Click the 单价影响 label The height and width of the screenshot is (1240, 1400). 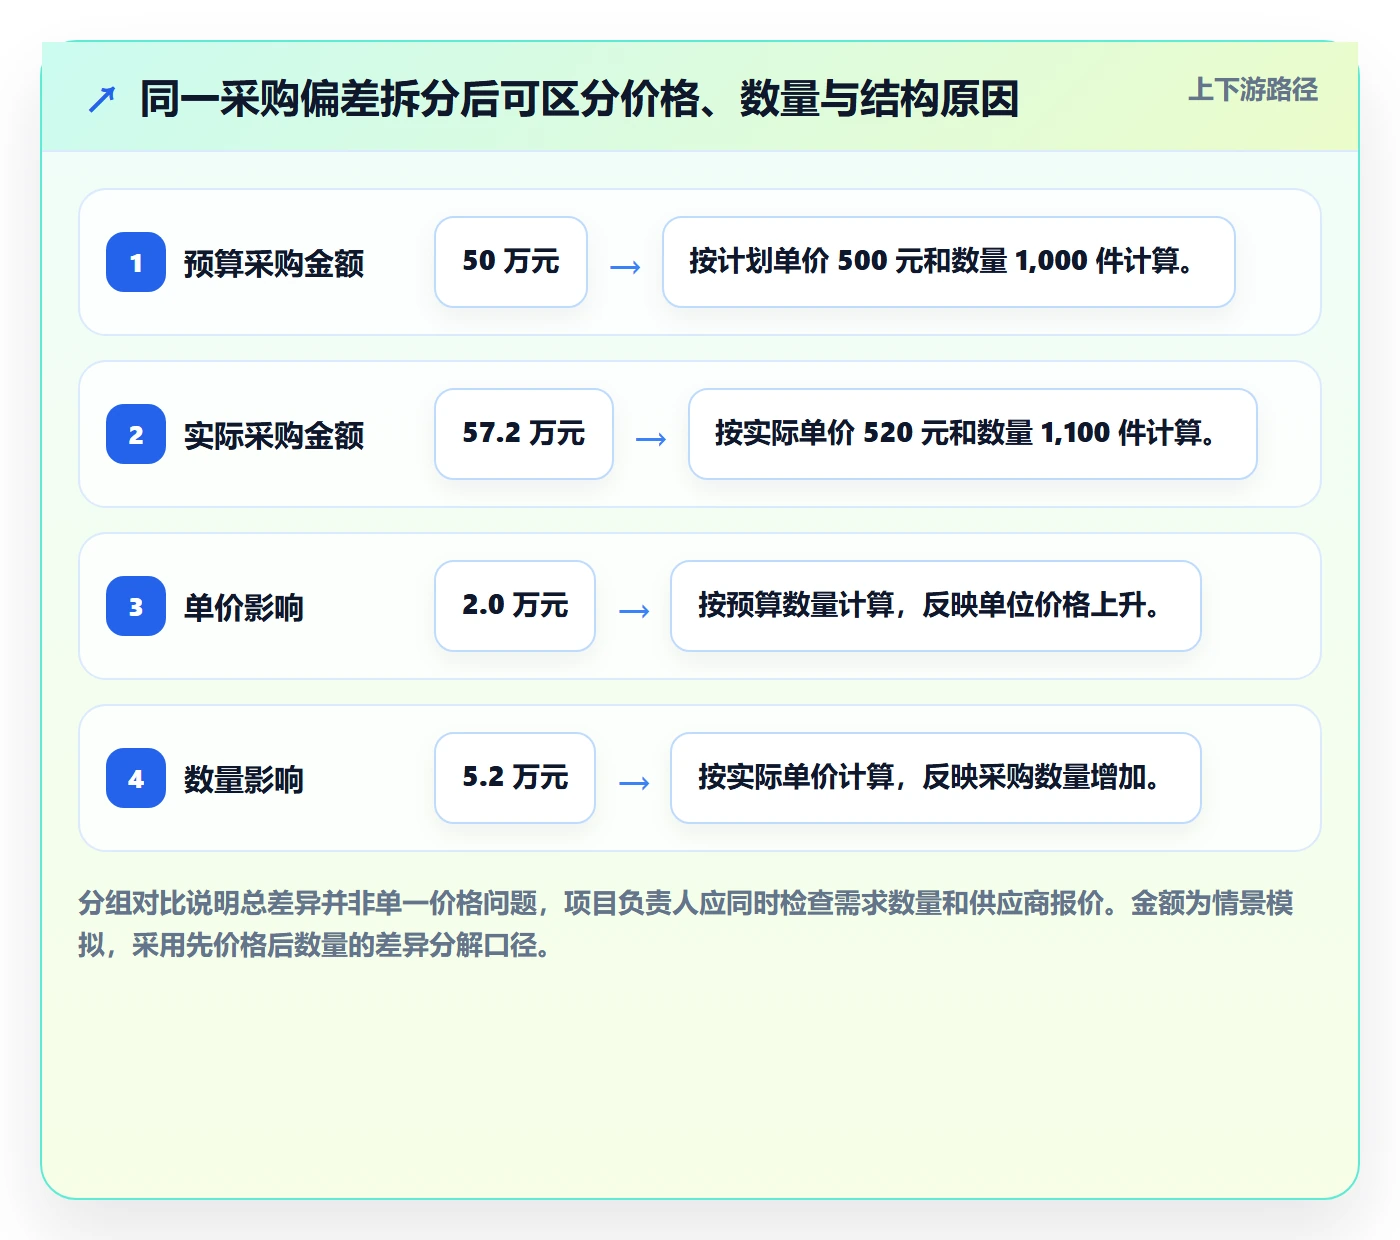click(x=244, y=607)
